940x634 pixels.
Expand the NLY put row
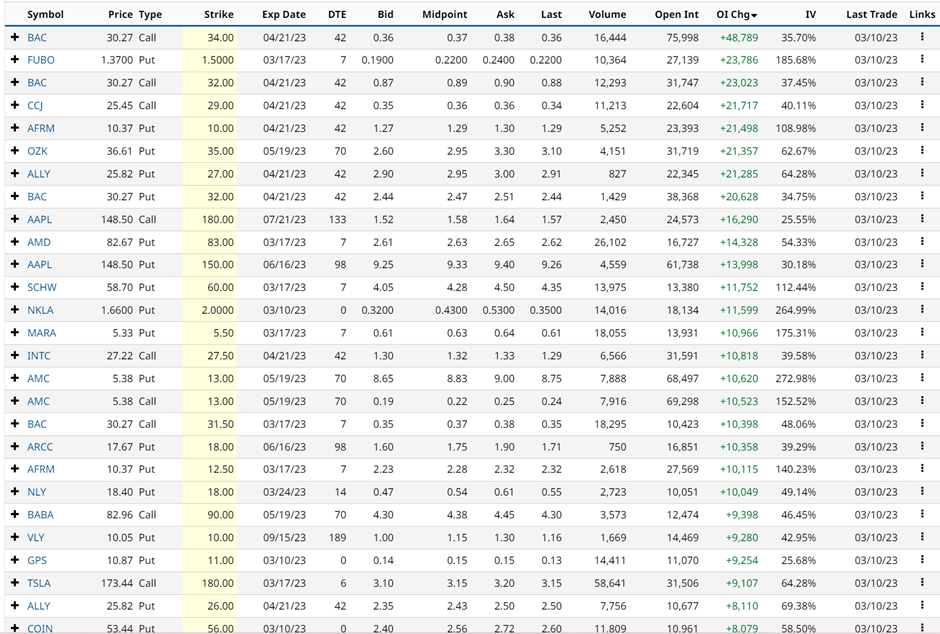[15, 492]
